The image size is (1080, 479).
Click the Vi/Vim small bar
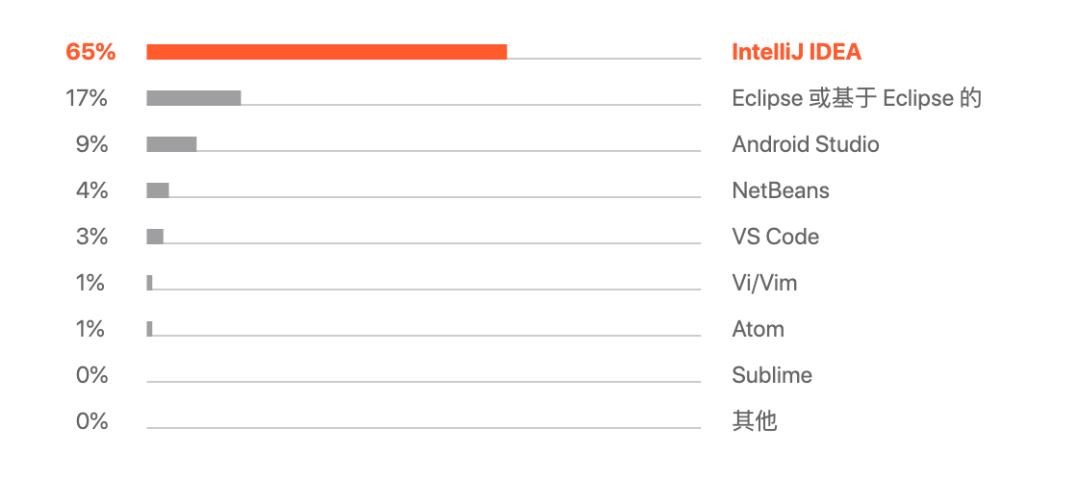click(149, 283)
